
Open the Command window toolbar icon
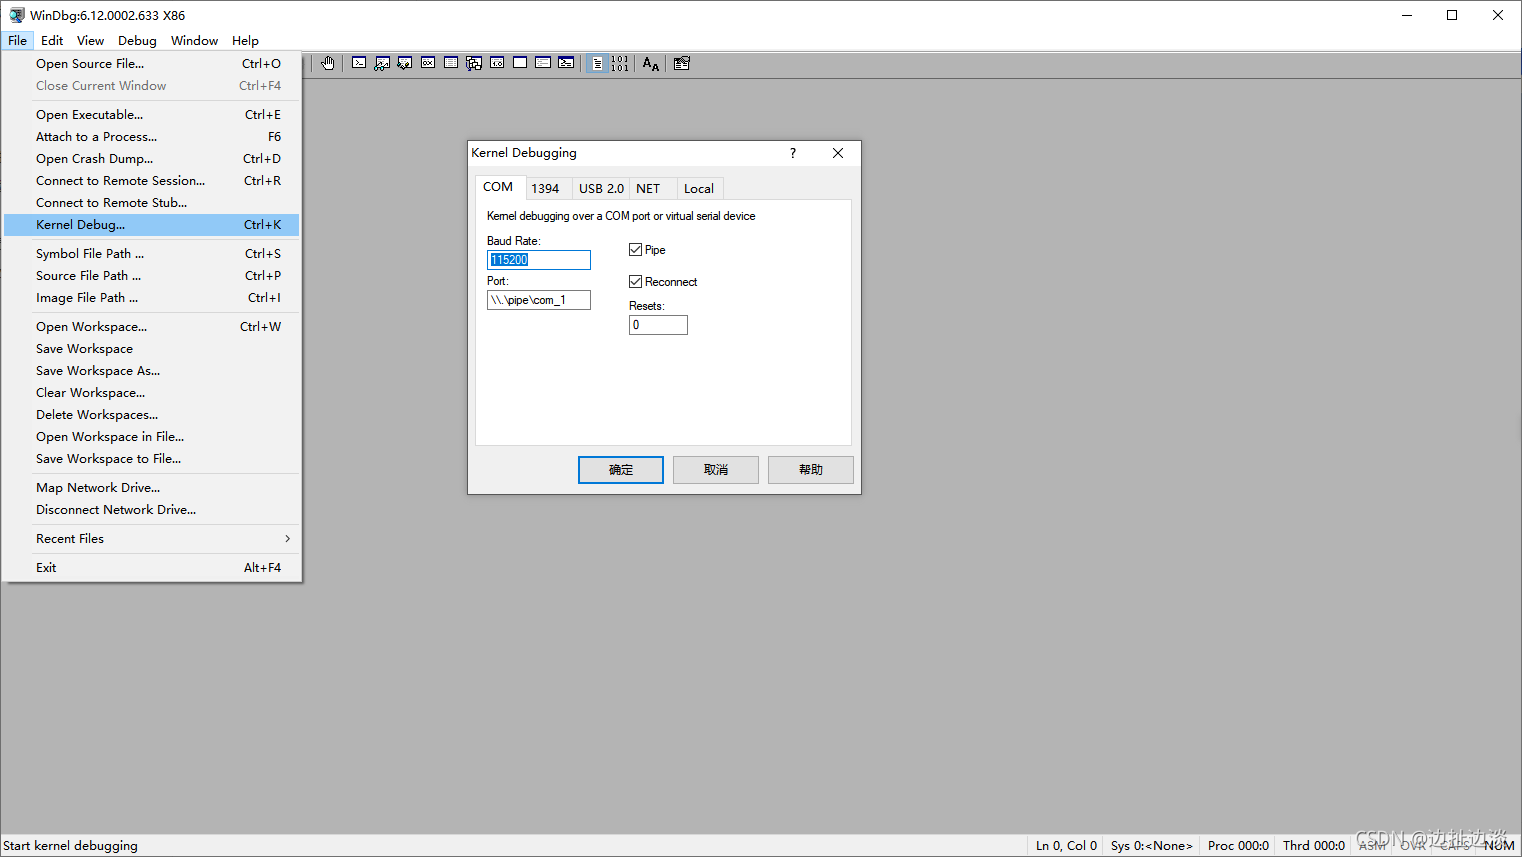click(359, 63)
